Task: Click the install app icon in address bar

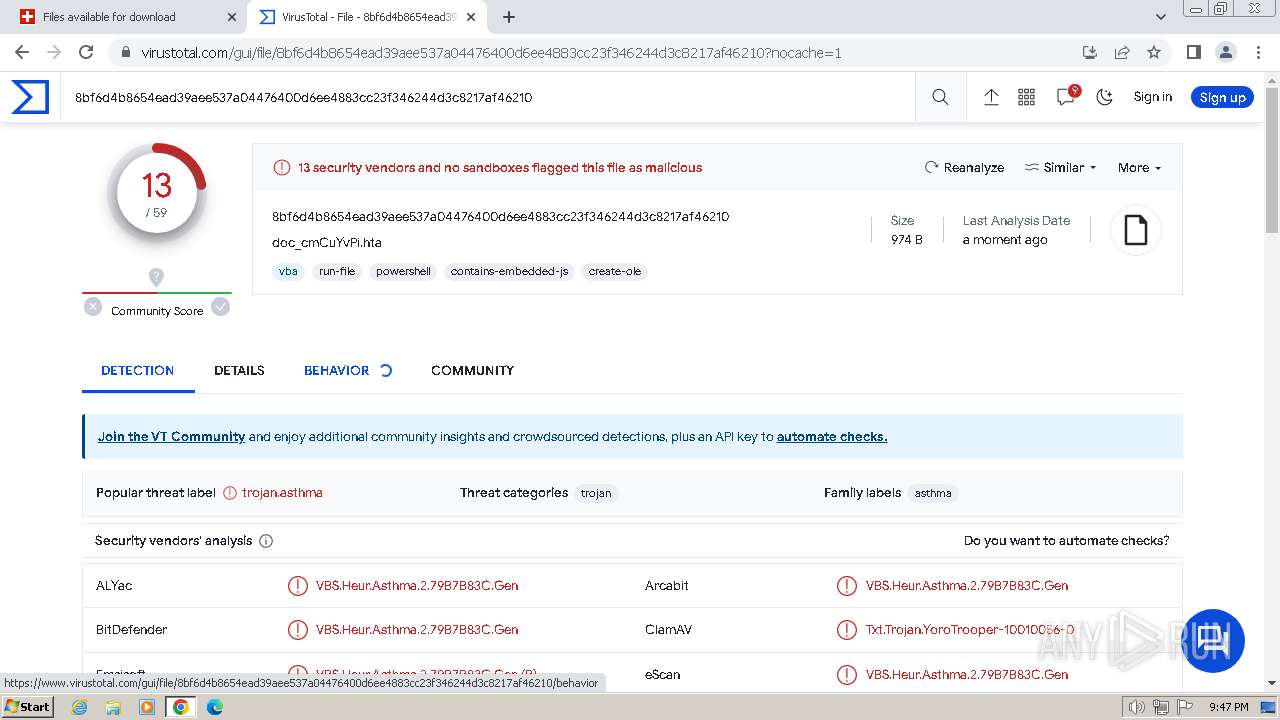Action: 1090,52
